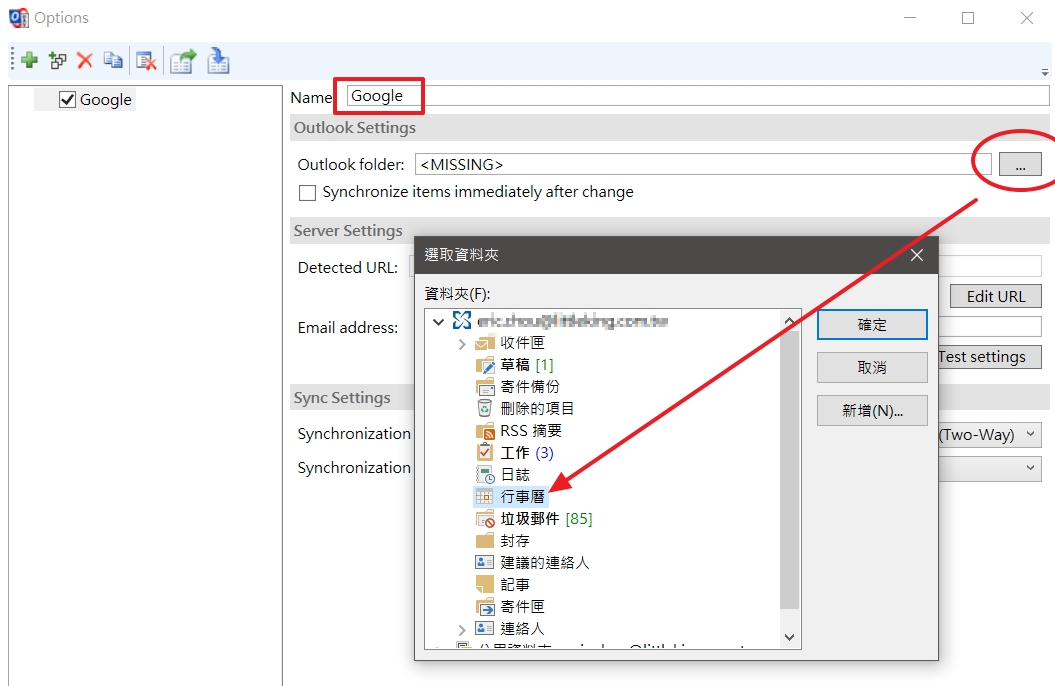The height and width of the screenshot is (686, 1055).
Task: Select the 行事曆 calendar folder
Action: pyautogui.click(x=522, y=497)
